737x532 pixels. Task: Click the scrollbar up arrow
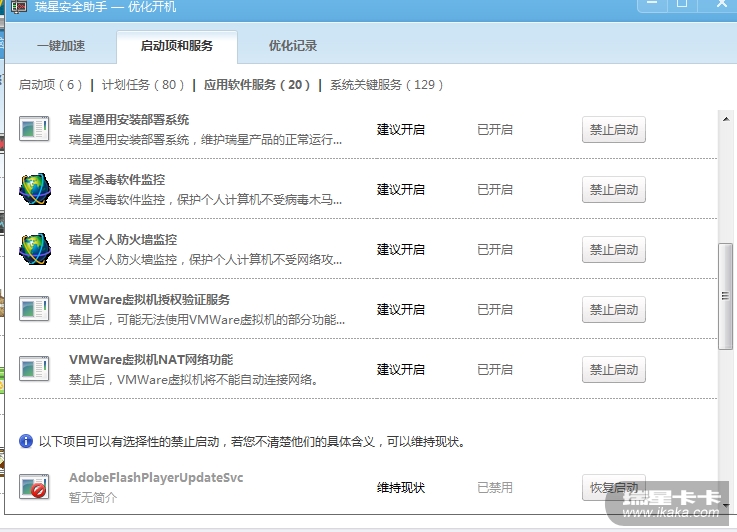(726, 119)
